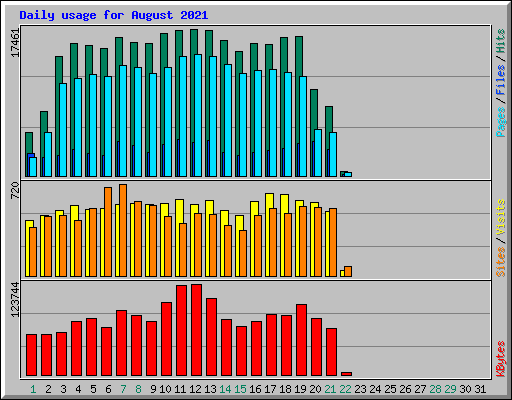The width and height of the screenshot is (512, 400).
Task: Select day label 6 on the axis
Action: [108, 389]
